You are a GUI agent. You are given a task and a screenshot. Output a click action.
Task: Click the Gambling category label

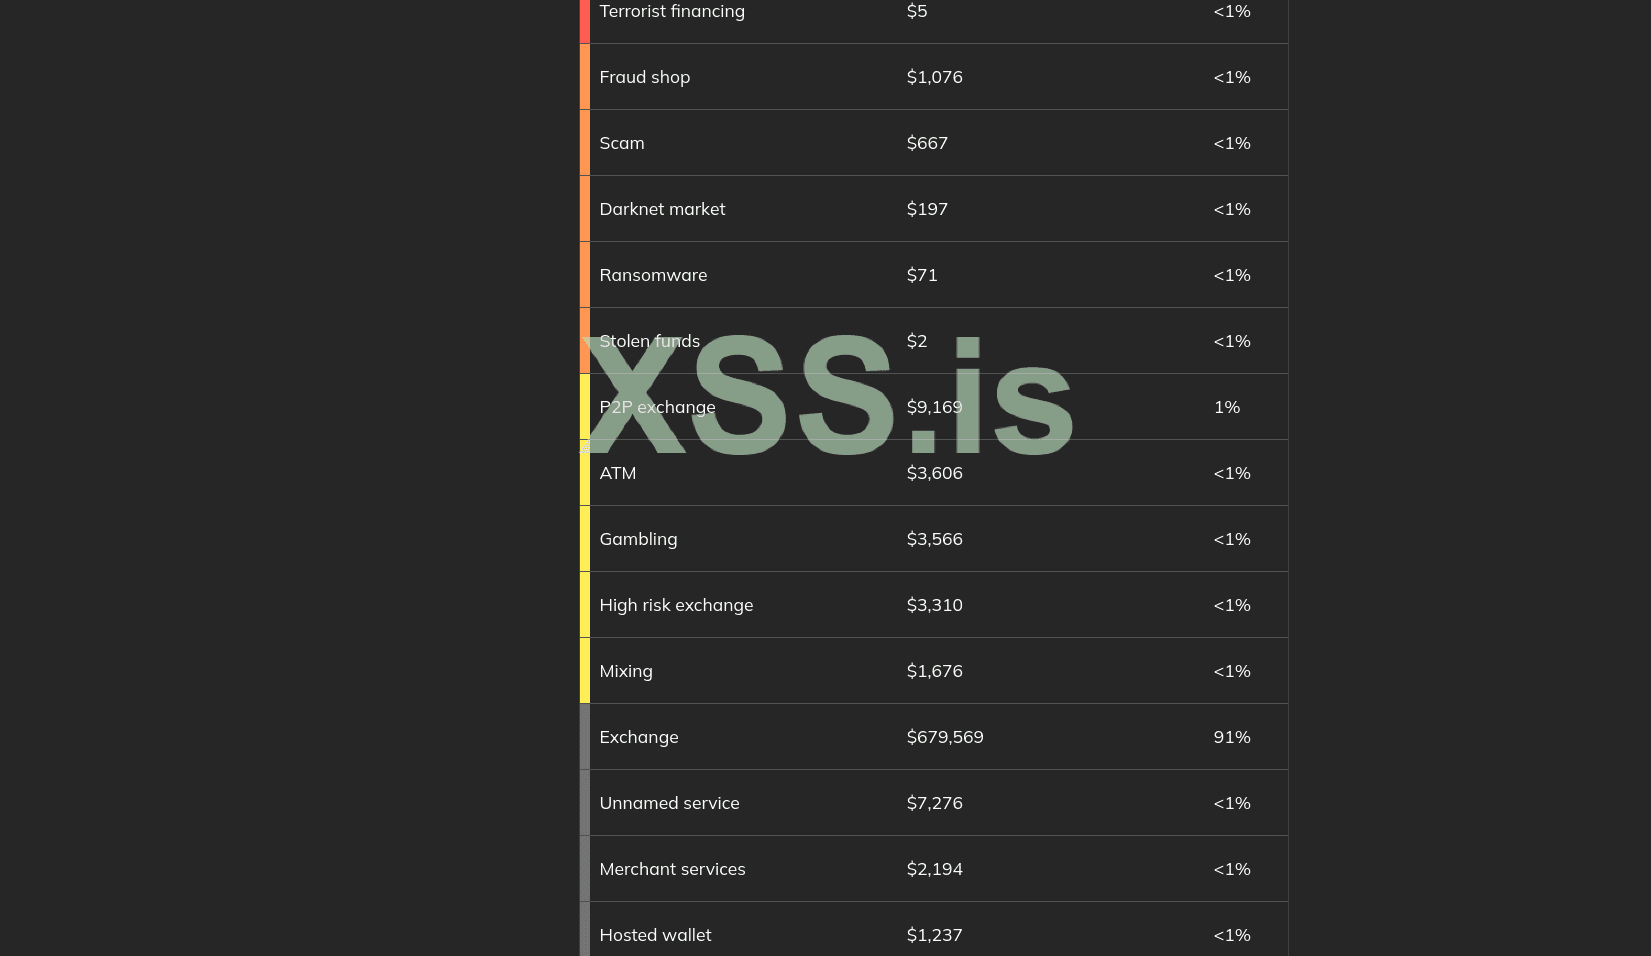(638, 539)
